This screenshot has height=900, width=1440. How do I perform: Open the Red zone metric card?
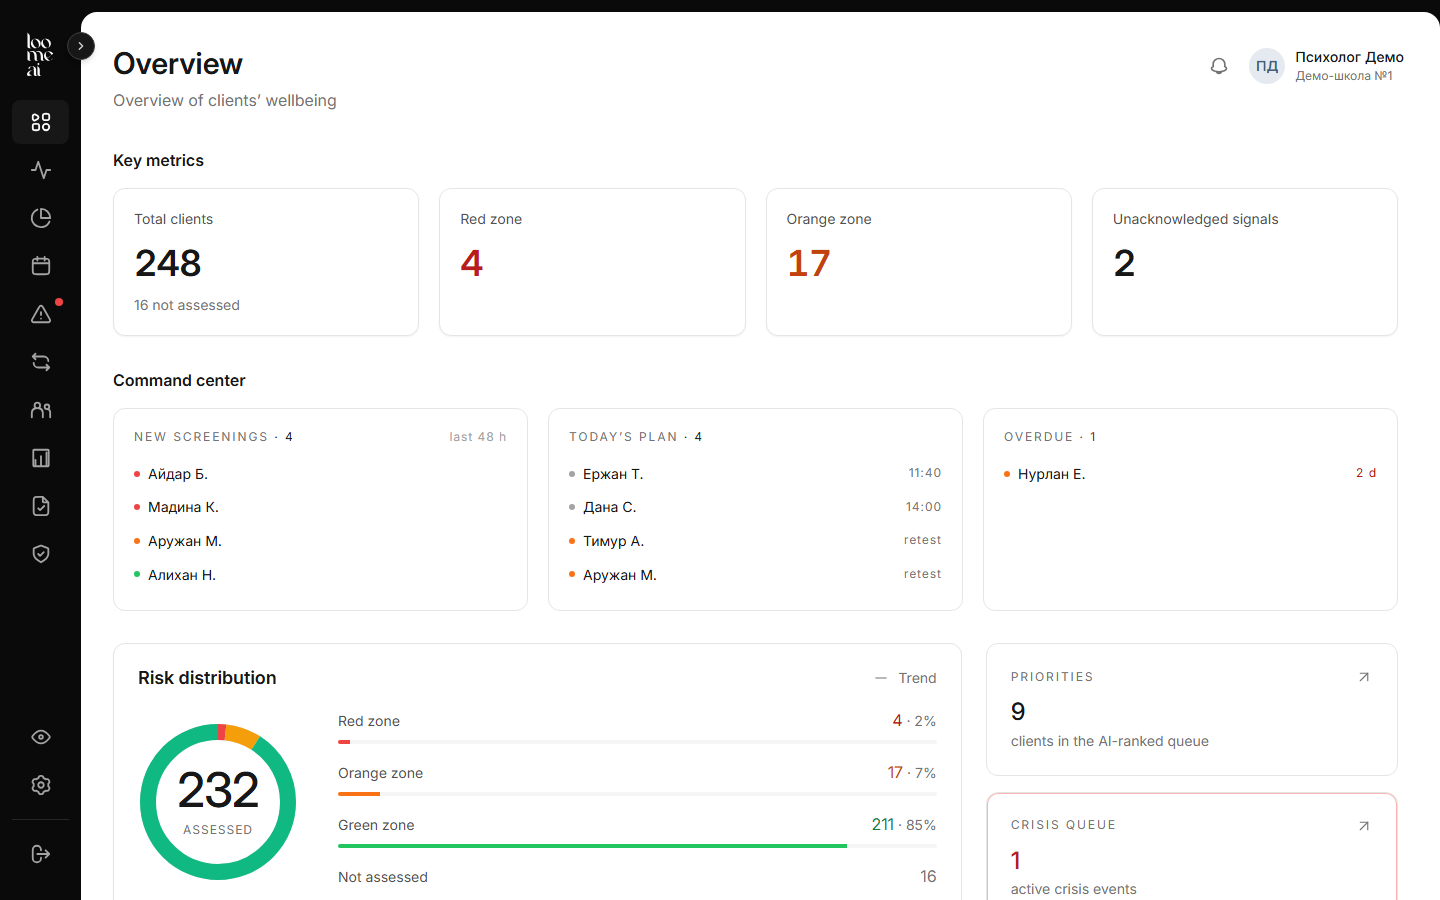[592, 262]
